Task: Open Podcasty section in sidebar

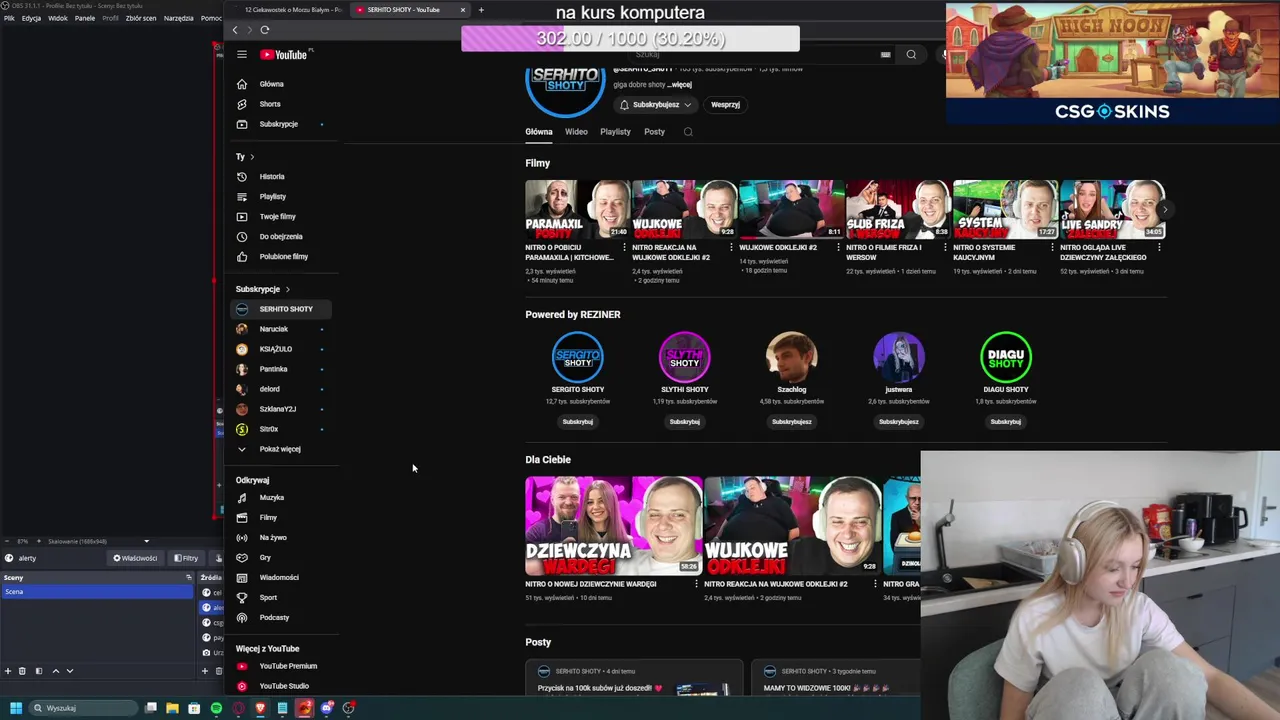Action: [274, 618]
